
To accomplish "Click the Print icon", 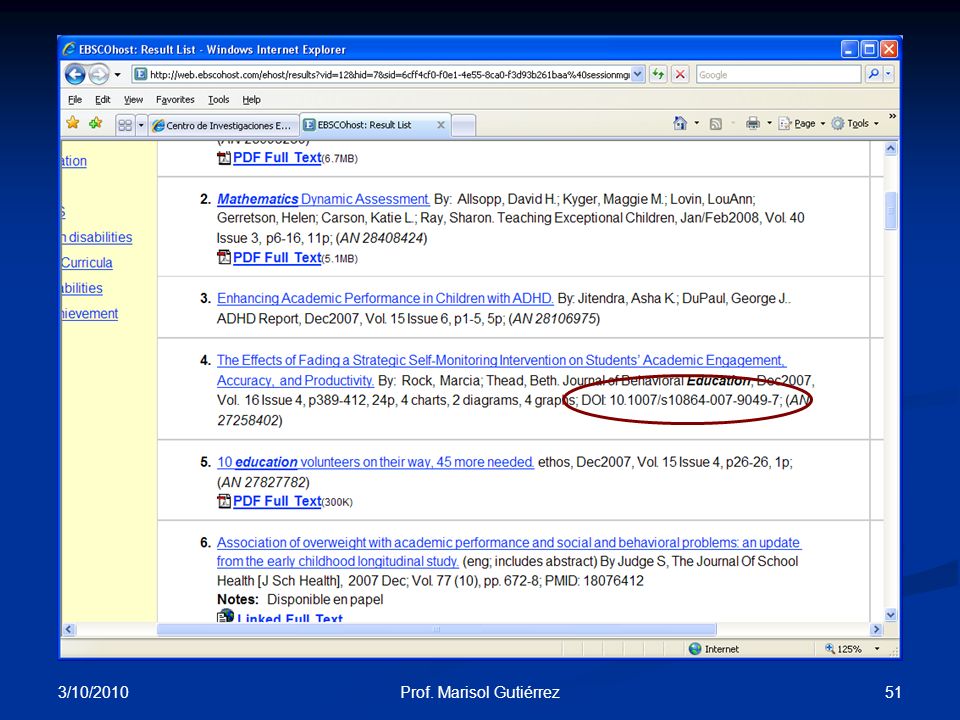I will 752,124.
